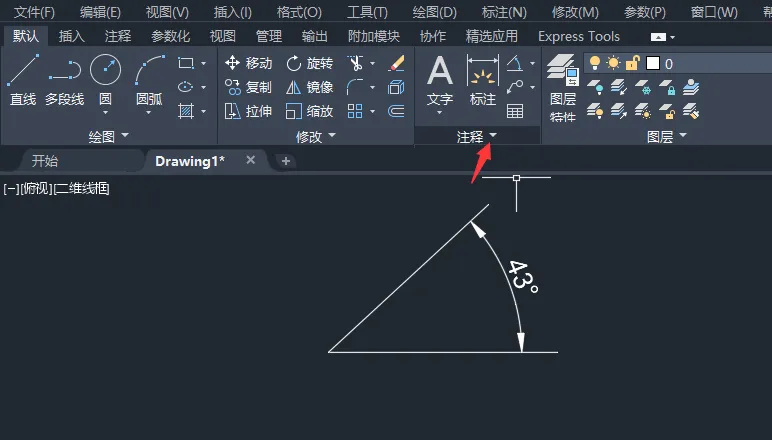Open the Text tool dropdown arrow
The height and width of the screenshot is (440, 772).
pyautogui.click(x=440, y=113)
